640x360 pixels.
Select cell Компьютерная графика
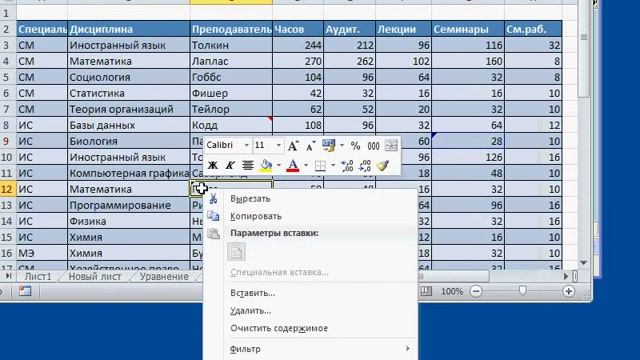tap(129, 173)
